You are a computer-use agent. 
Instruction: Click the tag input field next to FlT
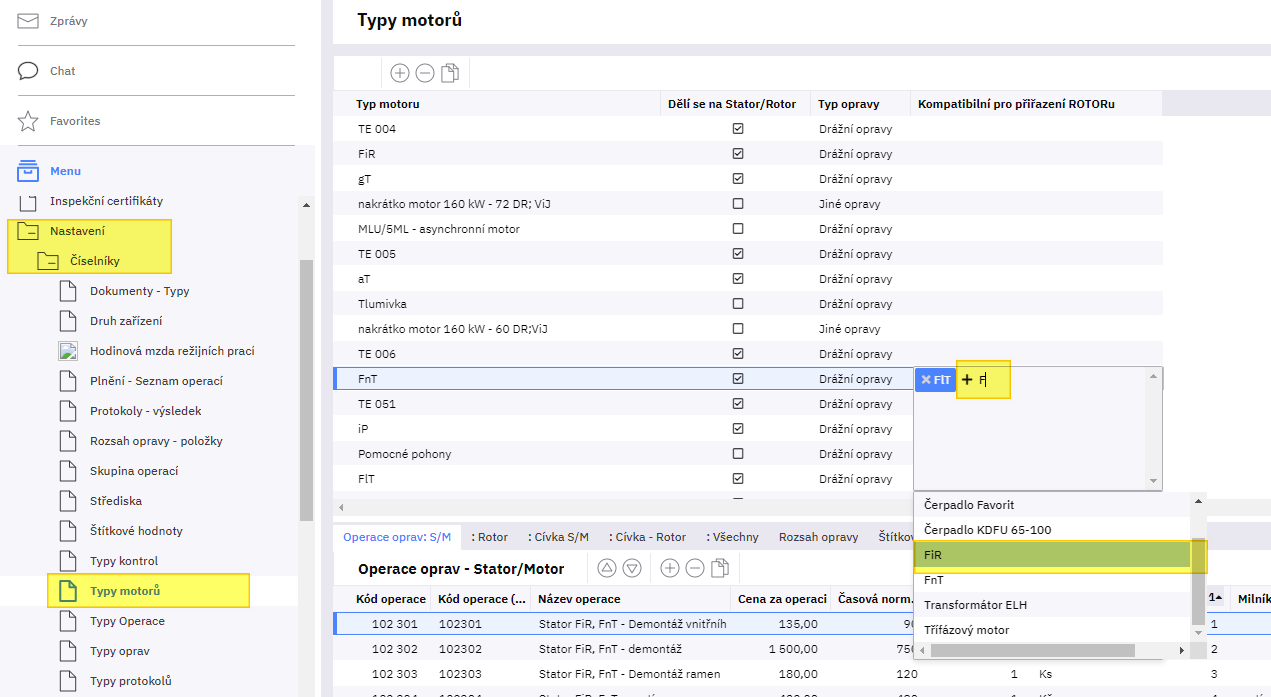(1050, 380)
